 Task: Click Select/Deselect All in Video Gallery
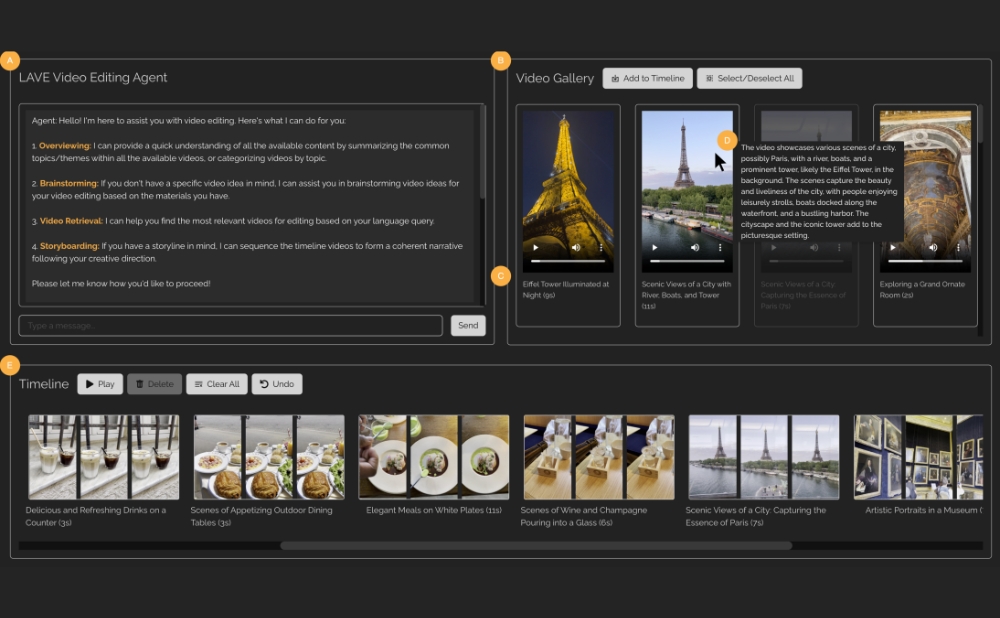tap(749, 78)
